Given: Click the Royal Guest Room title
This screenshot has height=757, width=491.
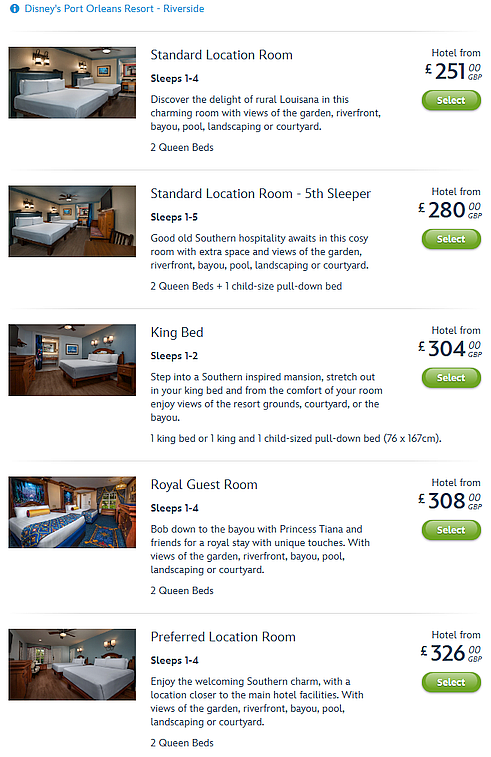Looking at the screenshot, I should (x=204, y=485).
